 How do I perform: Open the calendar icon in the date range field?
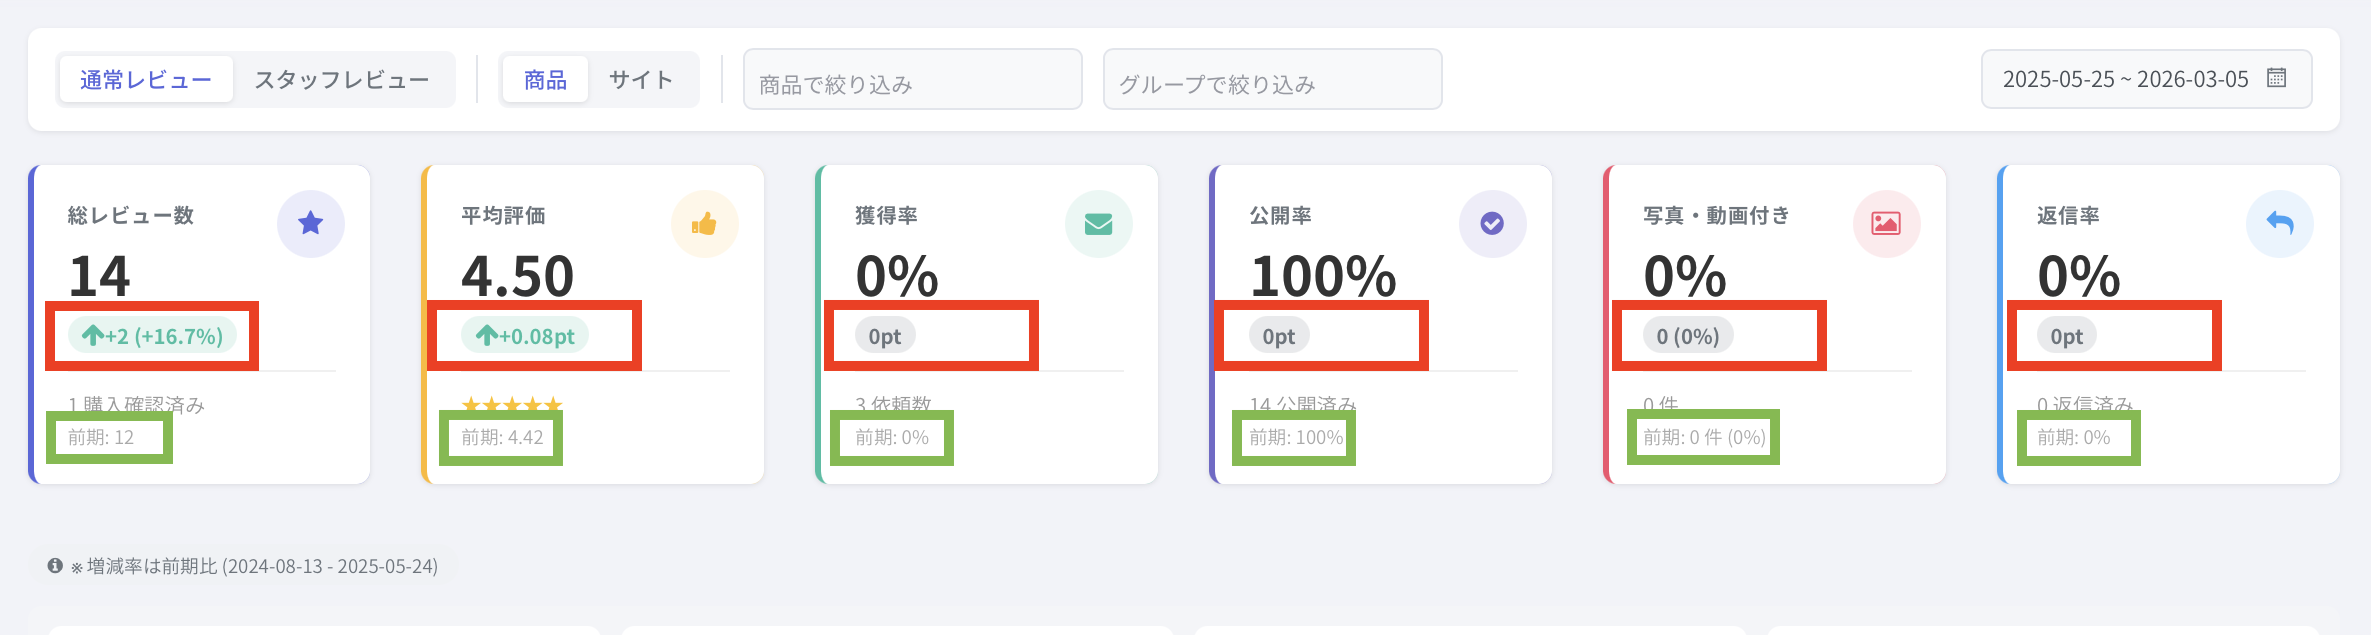(x=2277, y=78)
